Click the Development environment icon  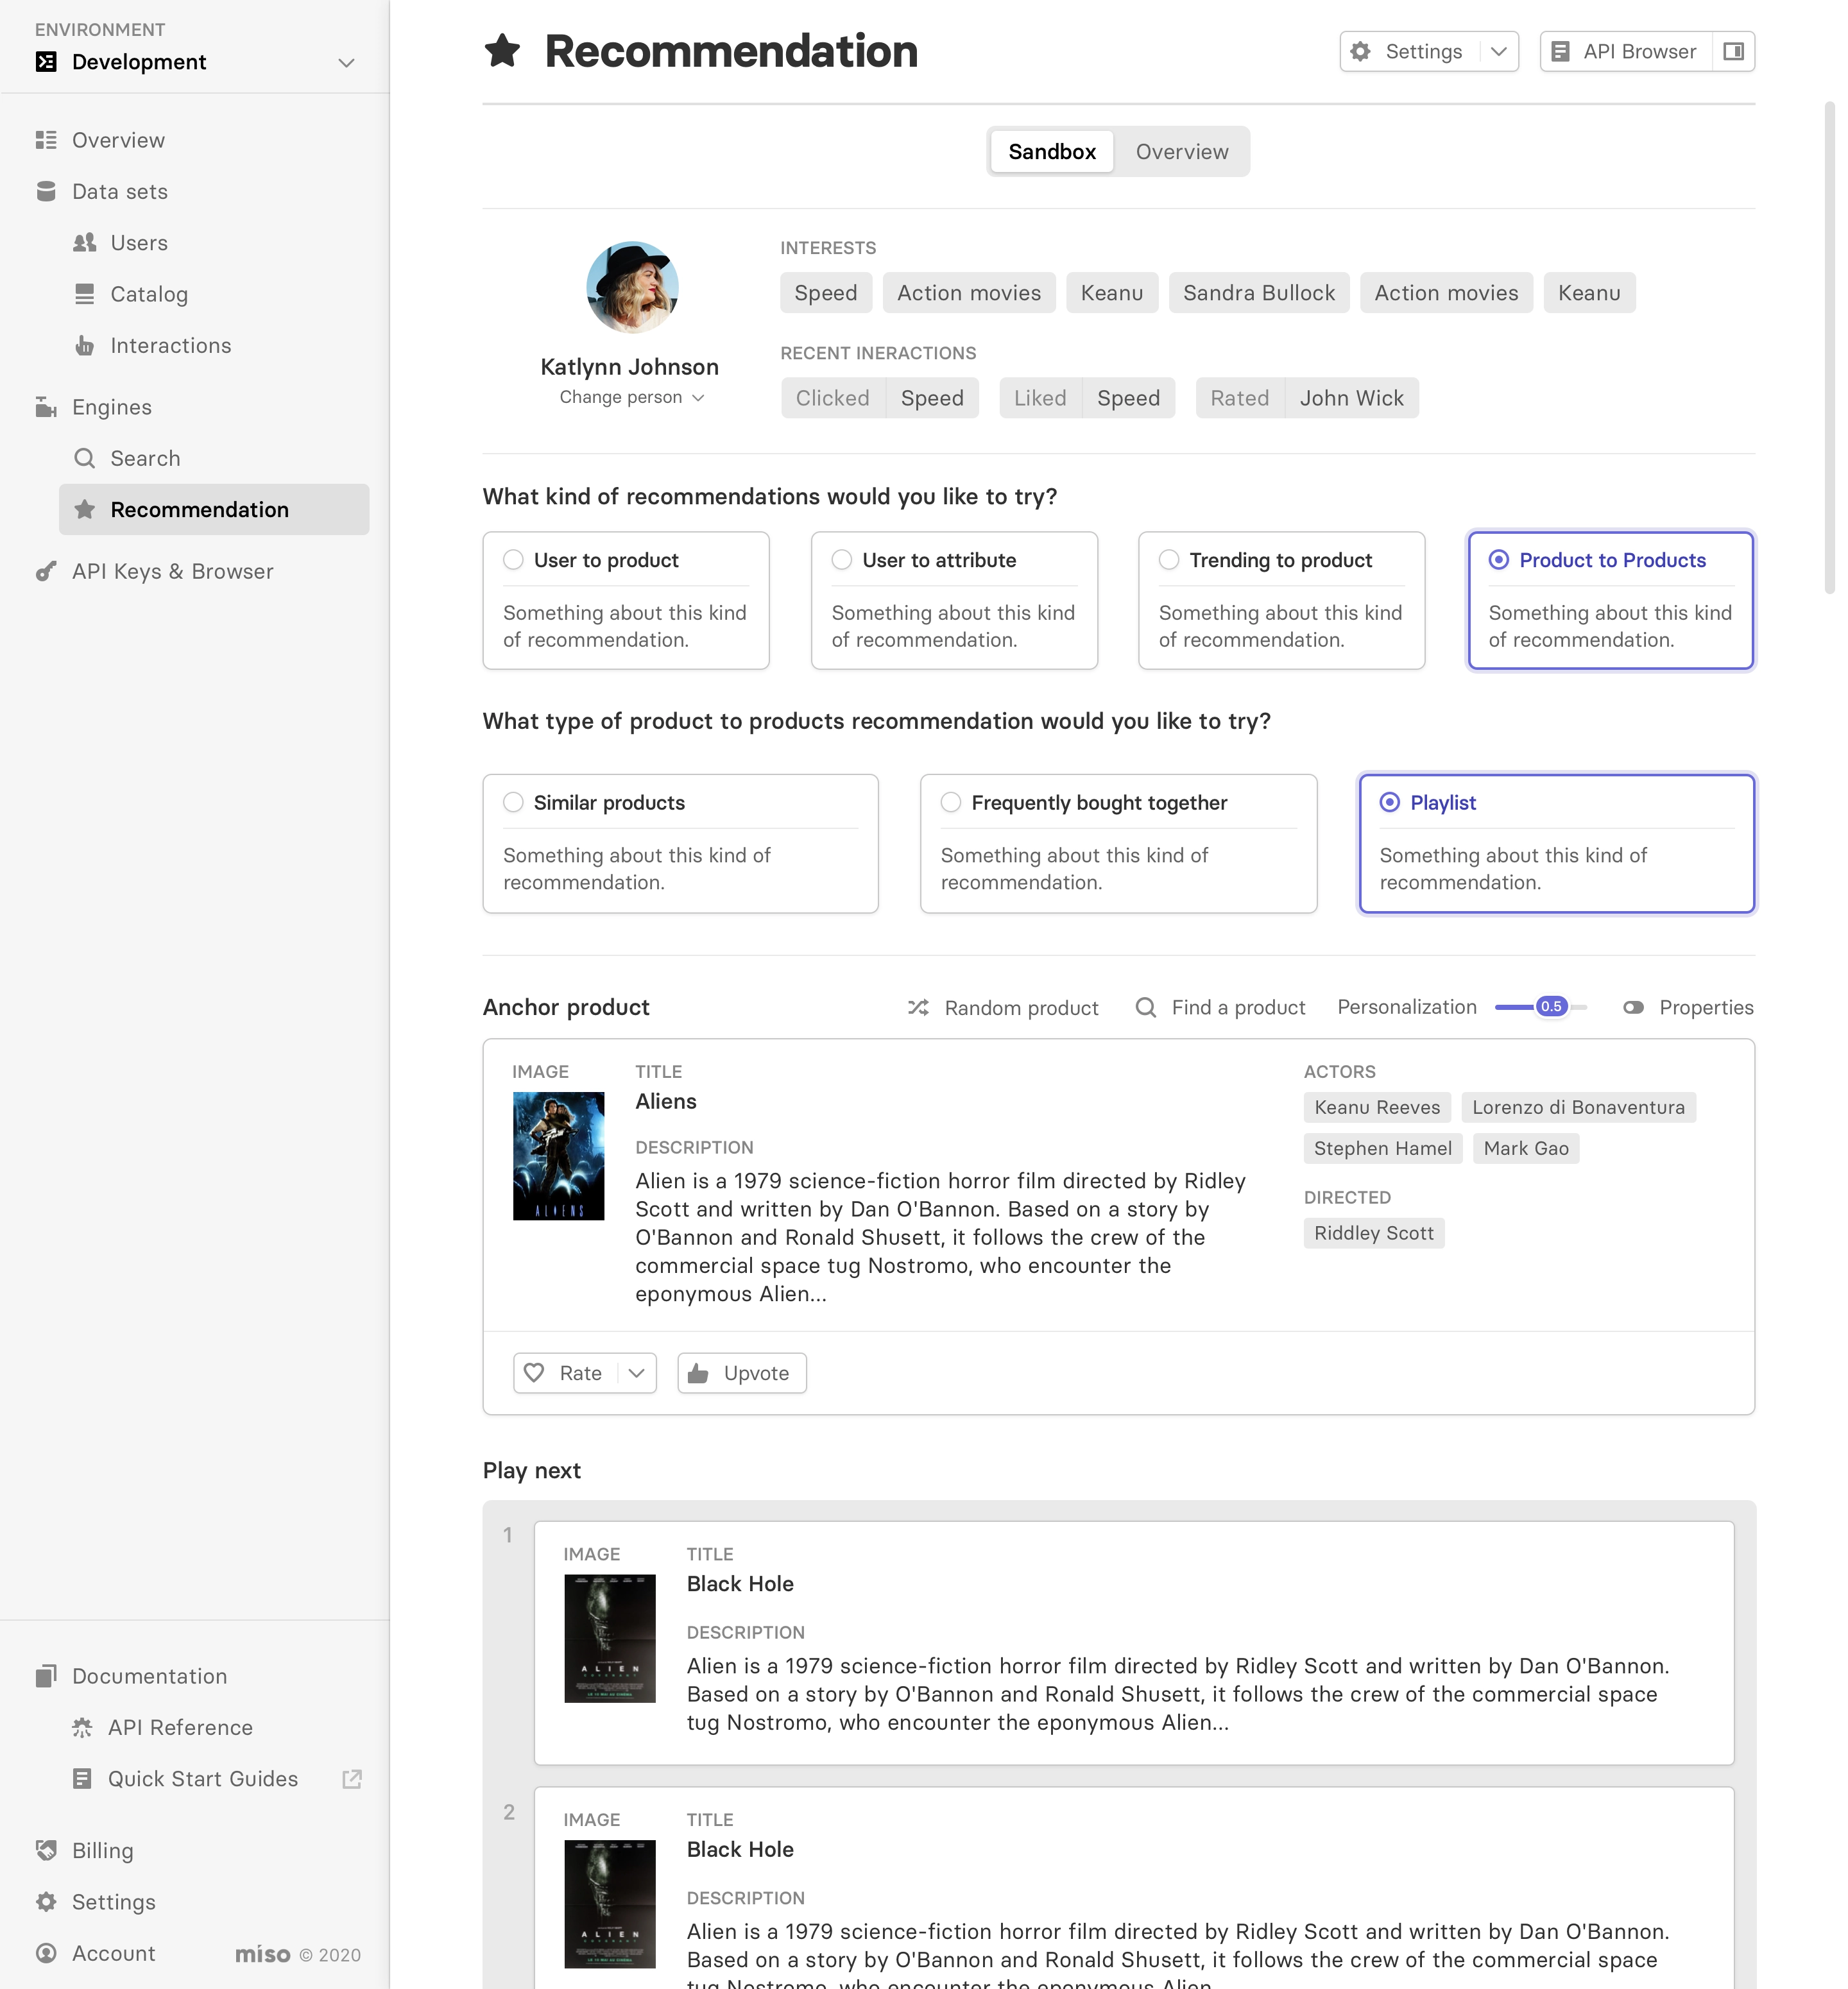tap(46, 62)
